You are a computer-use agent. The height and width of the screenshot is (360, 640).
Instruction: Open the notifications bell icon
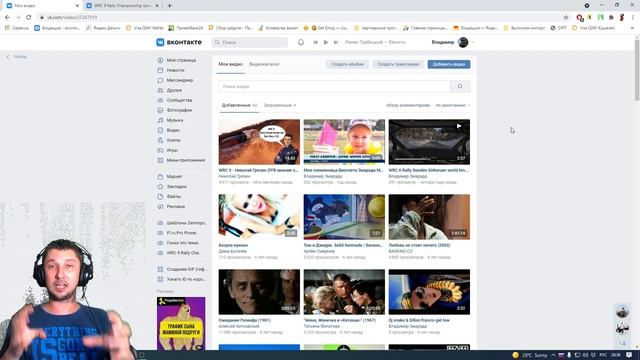pyautogui.click(x=301, y=42)
